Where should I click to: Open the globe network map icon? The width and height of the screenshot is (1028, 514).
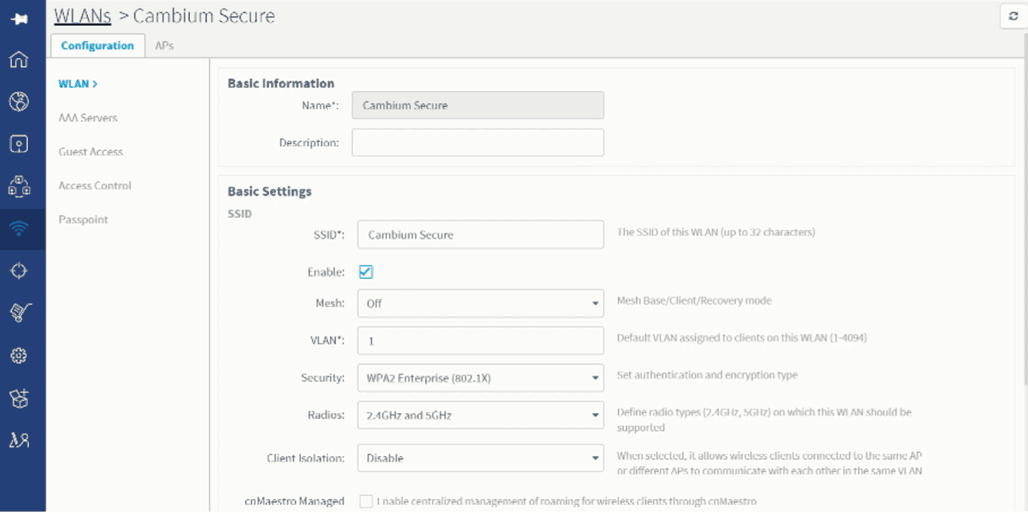(x=19, y=102)
